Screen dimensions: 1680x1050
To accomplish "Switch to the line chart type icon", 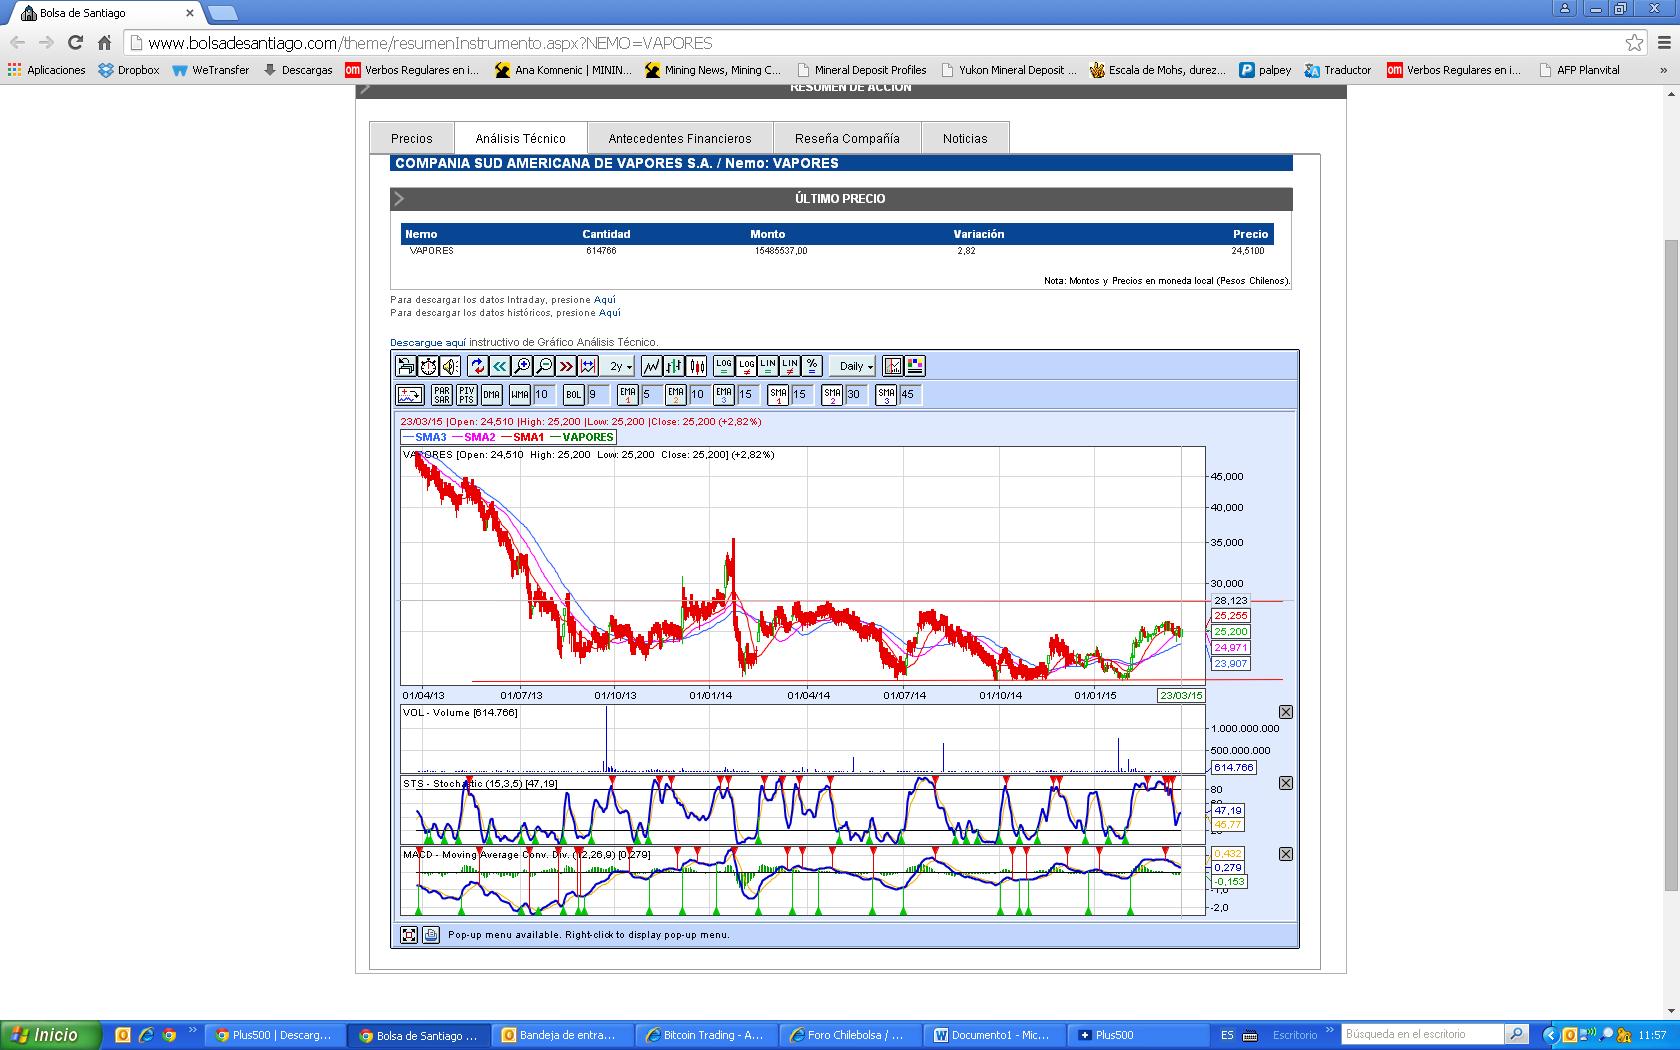I will (x=651, y=366).
